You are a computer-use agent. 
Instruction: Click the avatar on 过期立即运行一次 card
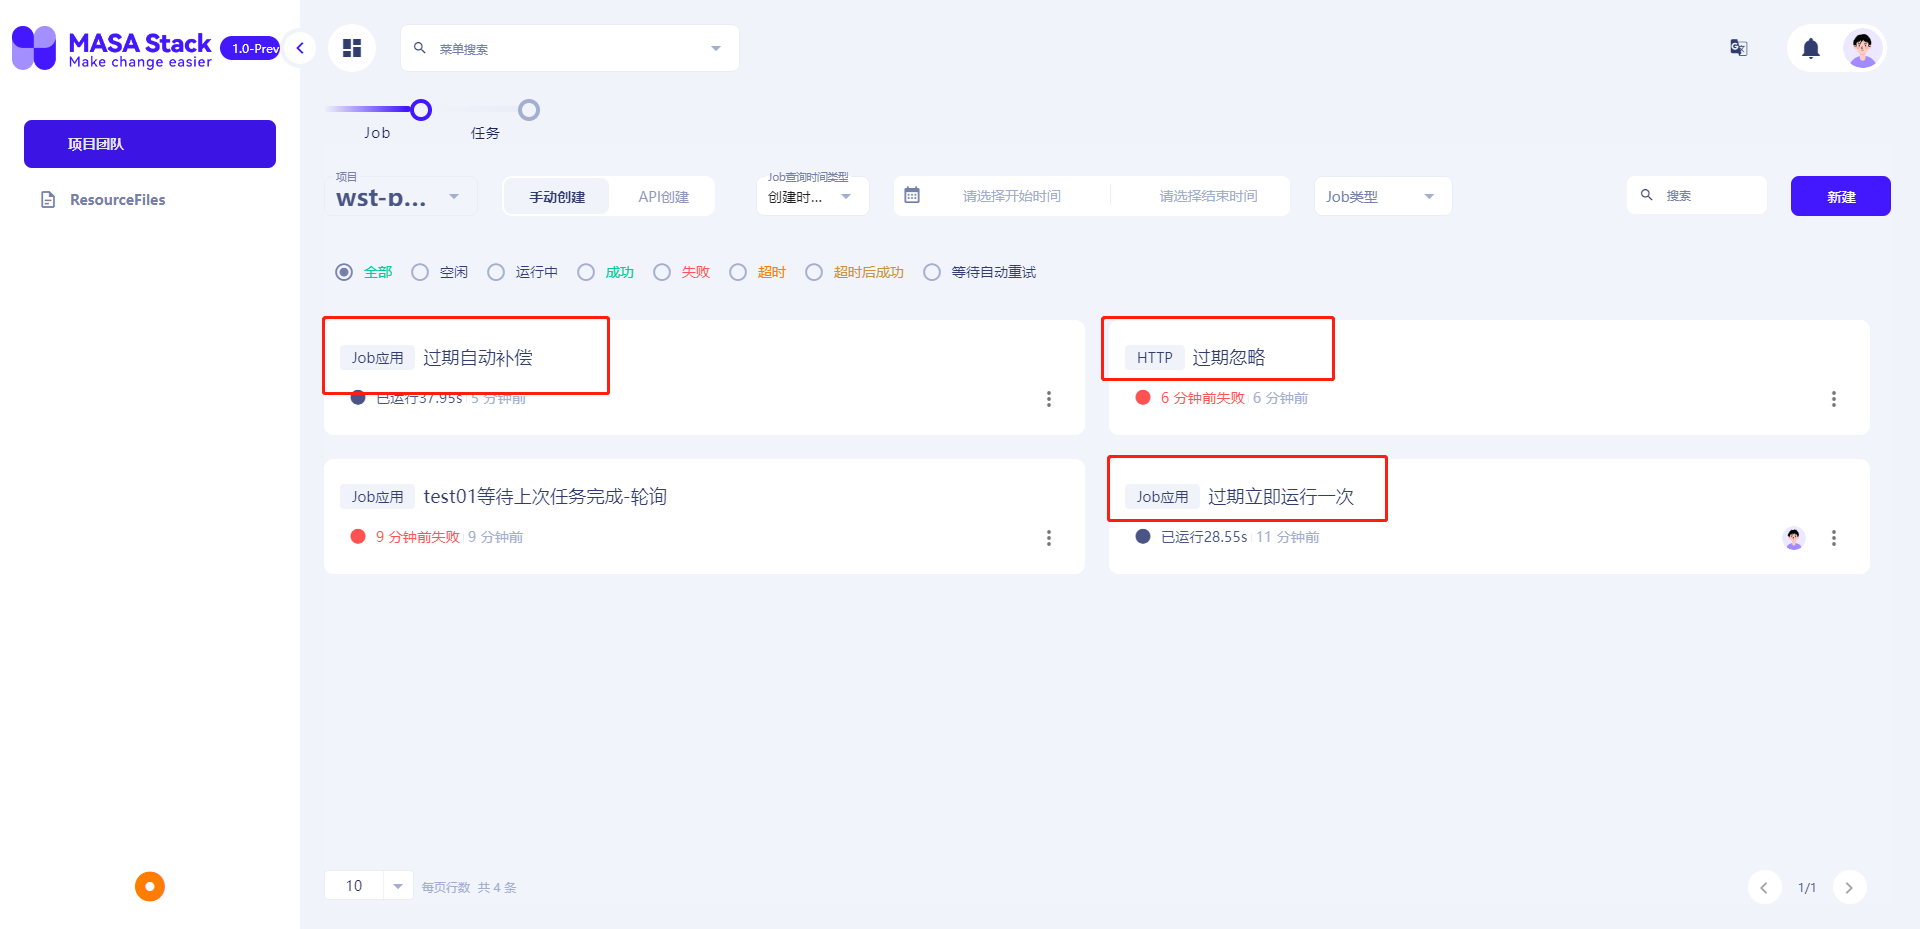tap(1794, 538)
